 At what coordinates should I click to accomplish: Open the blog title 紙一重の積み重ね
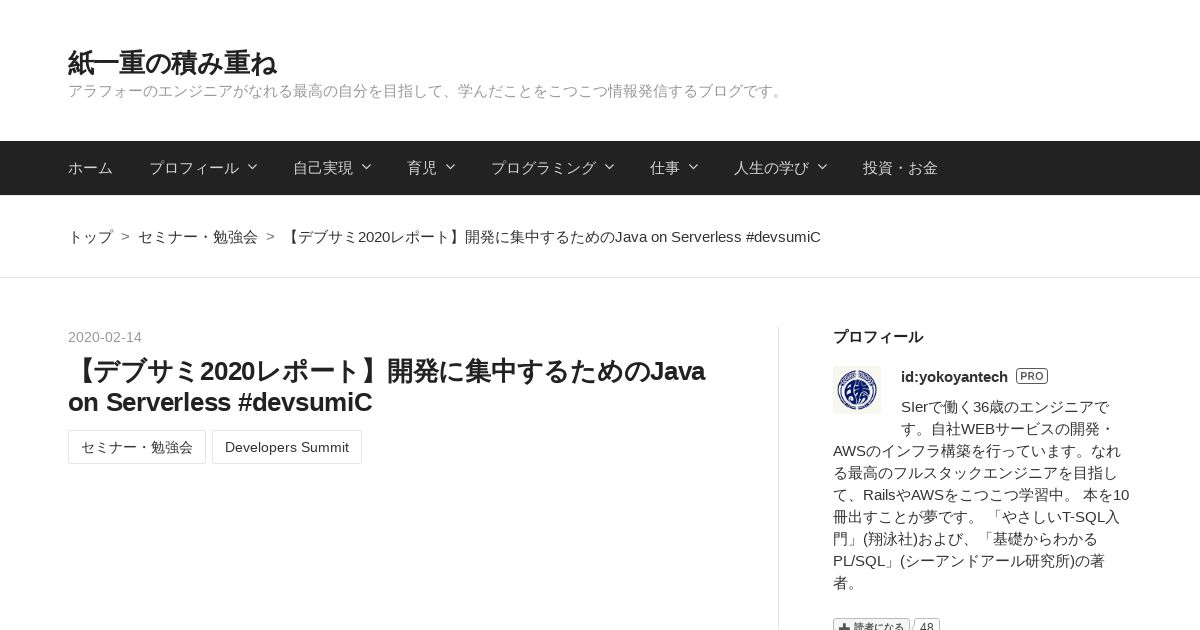pos(172,63)
